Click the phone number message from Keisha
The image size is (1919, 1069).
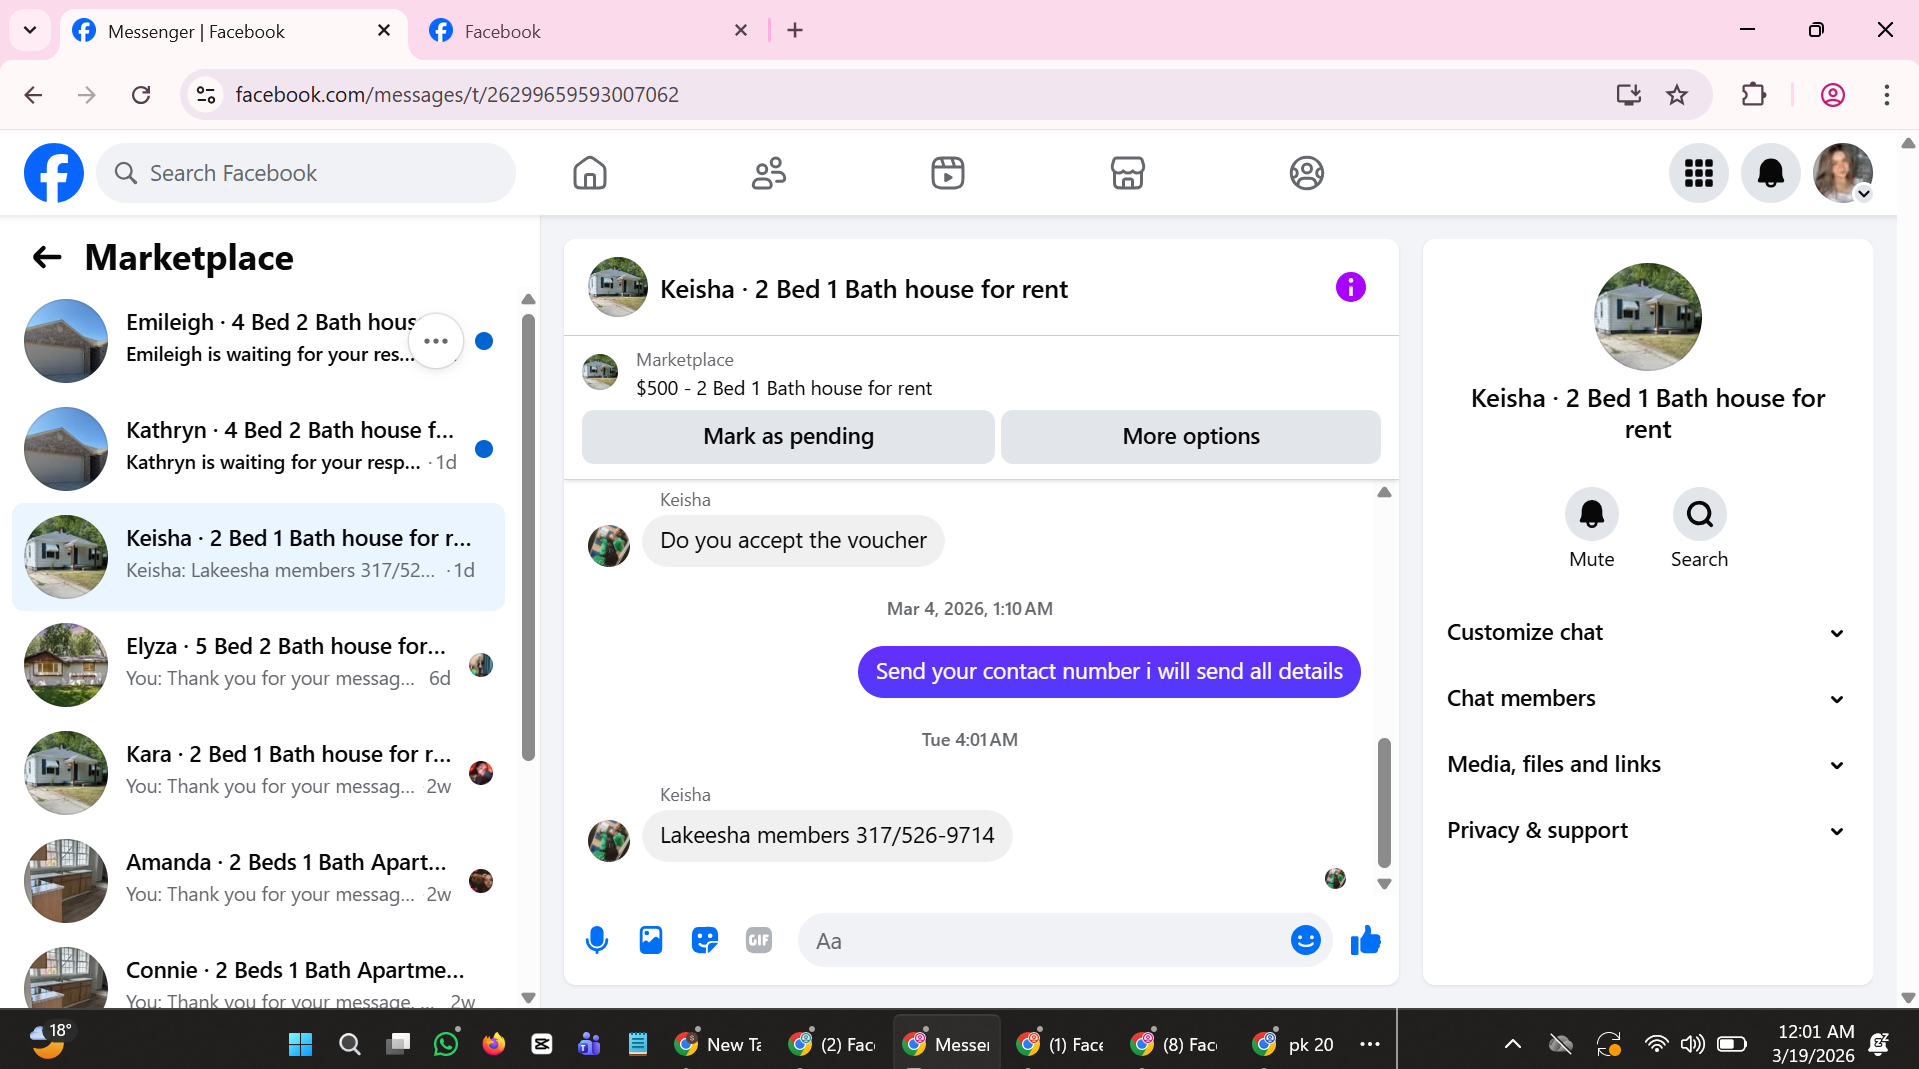pyautogui.click(x=827, y=835)
